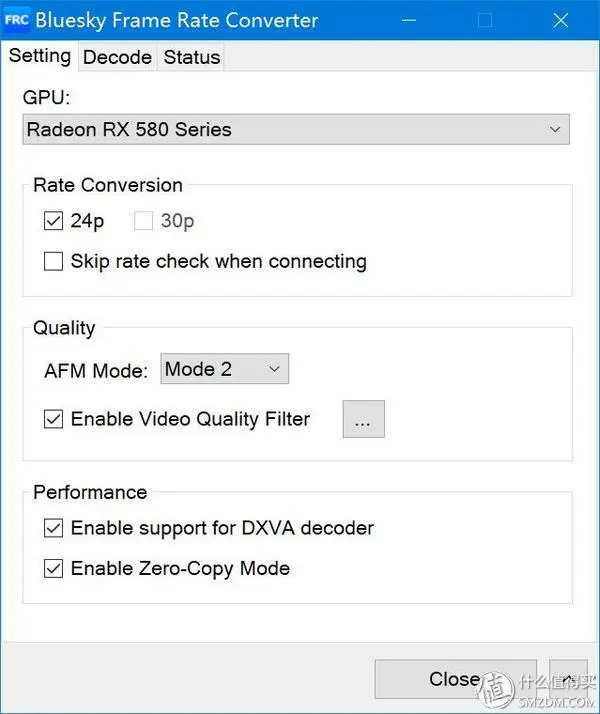
Task: Click the chevron arrow of the GPU combo box
Action: 554,129
